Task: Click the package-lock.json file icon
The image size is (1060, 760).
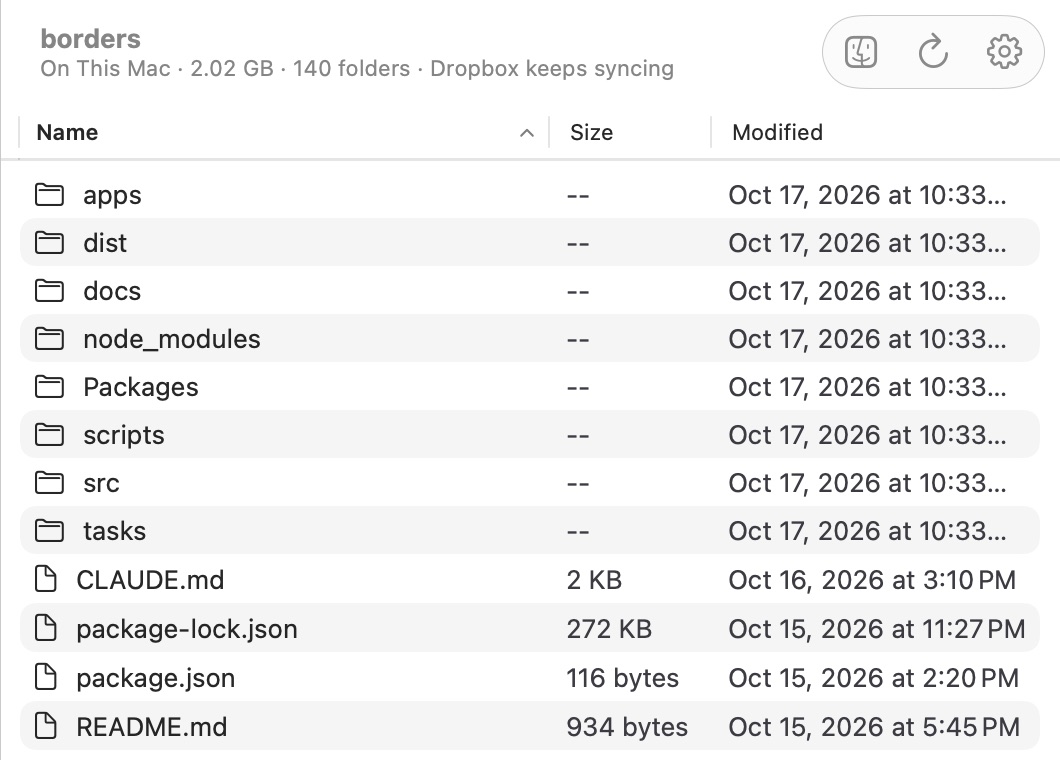Action: coord(46,628)
